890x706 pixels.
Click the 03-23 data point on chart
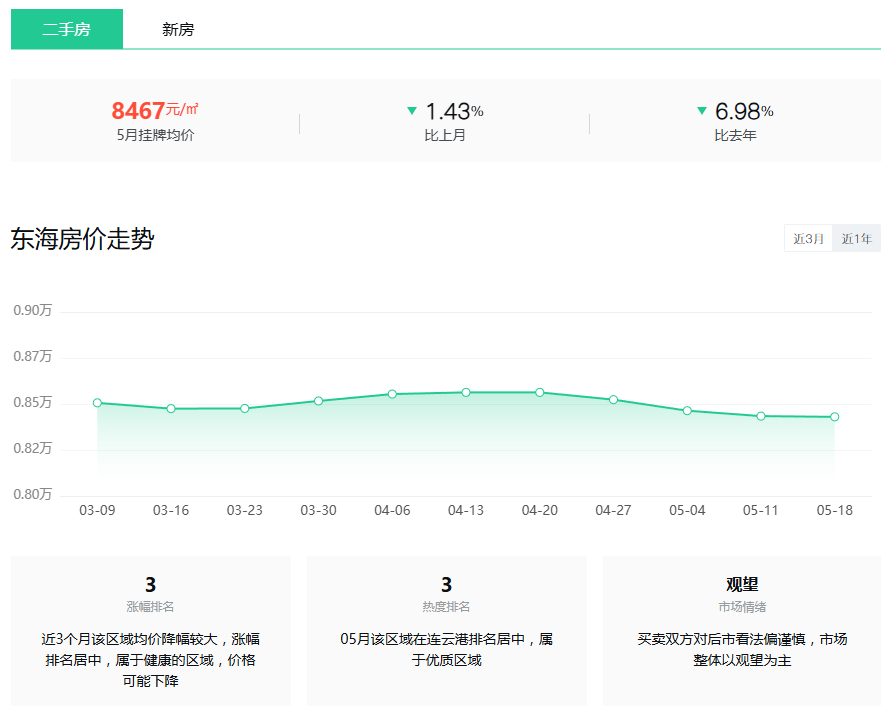(245, 409)
